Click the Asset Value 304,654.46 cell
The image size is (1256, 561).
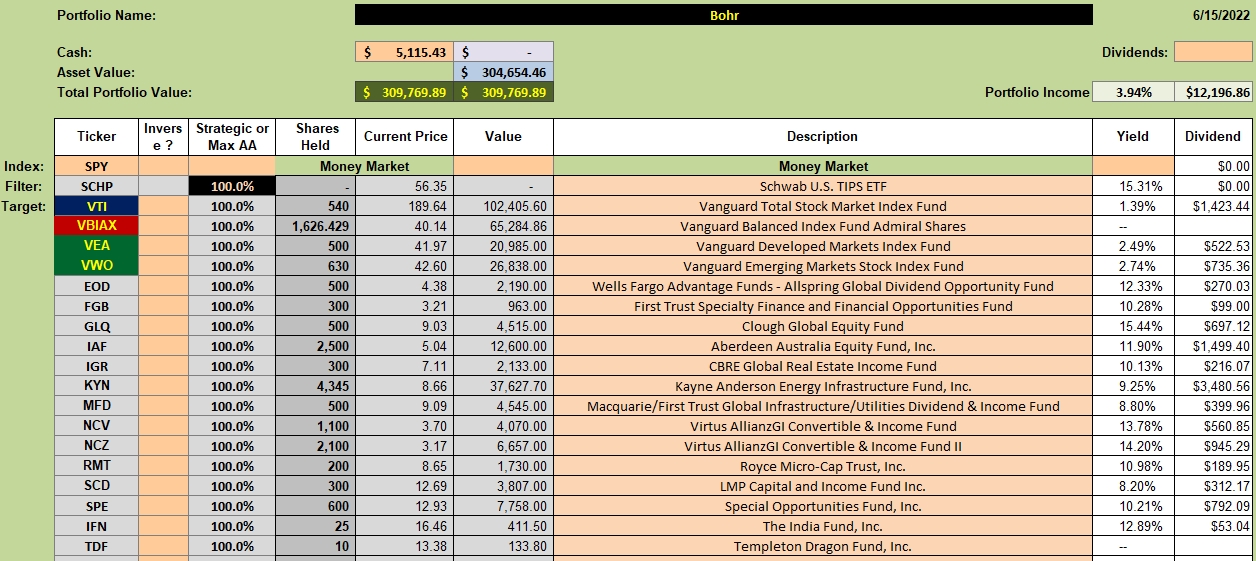point(503,72)
